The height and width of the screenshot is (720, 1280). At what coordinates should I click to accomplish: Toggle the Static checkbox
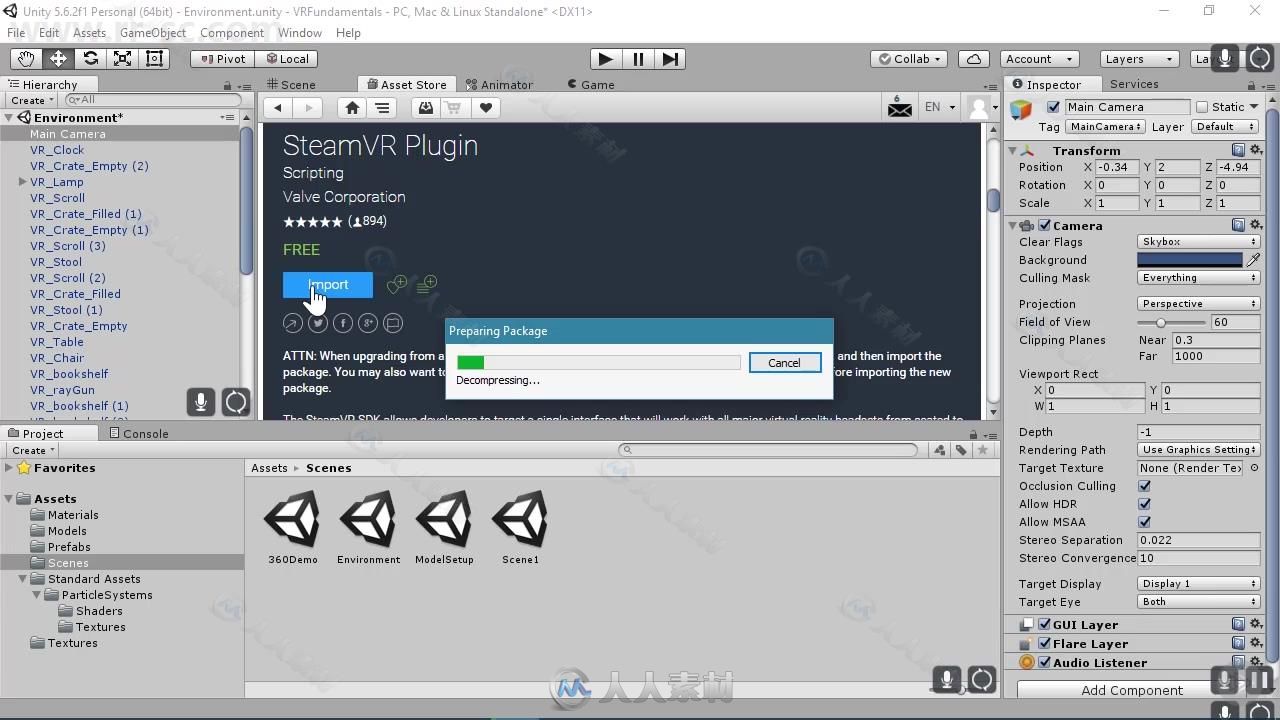pos(1201,107)
